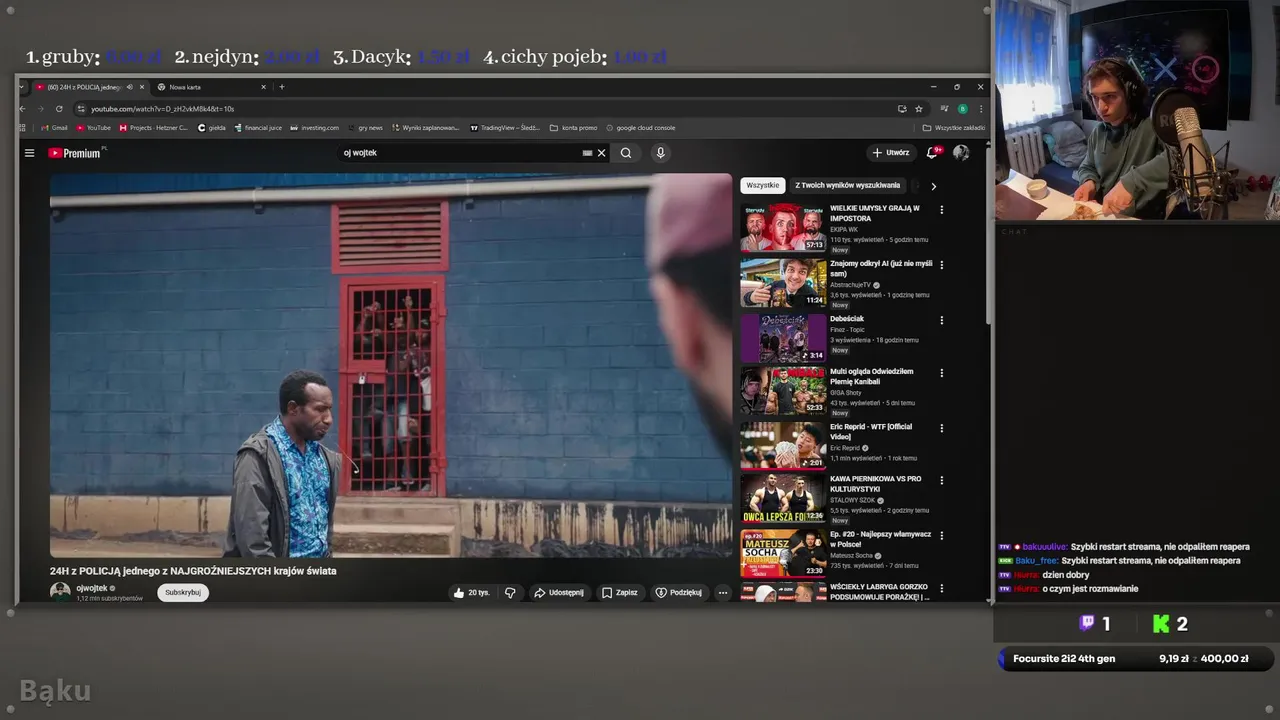Image resolution: width=1280 pixels, height=720 pixels.
Task: Share the video via Udostępnij
Action: click(559, 592)
